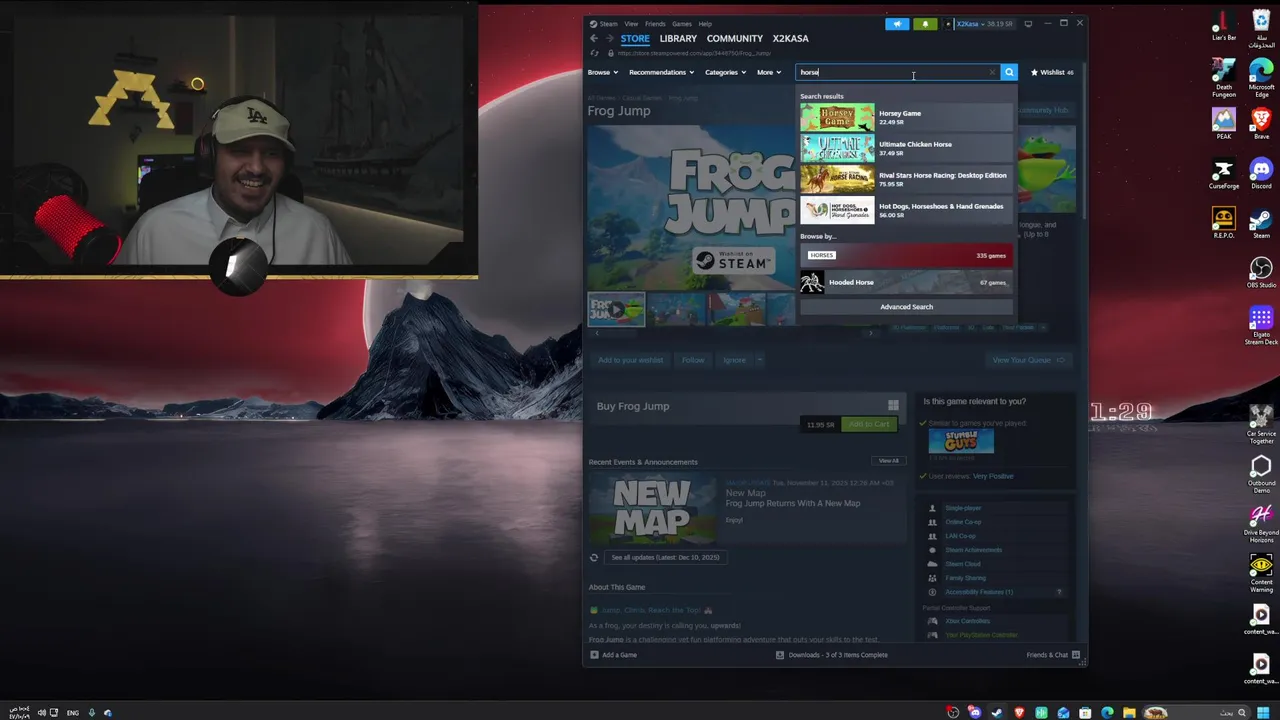Switch to the COMMUNITY tab
The height and width of the screenshot is (720, 1280).
tap(735, 38)
